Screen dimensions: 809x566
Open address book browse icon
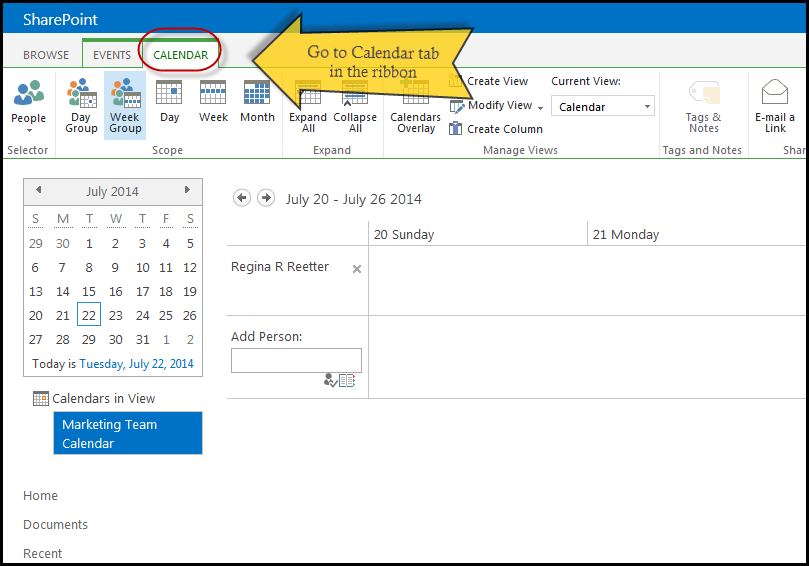coord(347,381)
